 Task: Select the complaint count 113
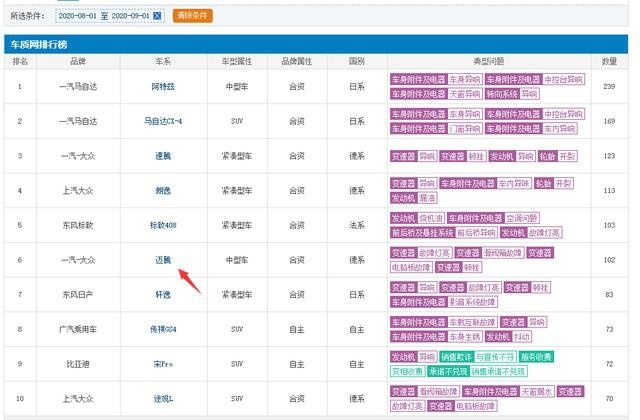point(609,191)
